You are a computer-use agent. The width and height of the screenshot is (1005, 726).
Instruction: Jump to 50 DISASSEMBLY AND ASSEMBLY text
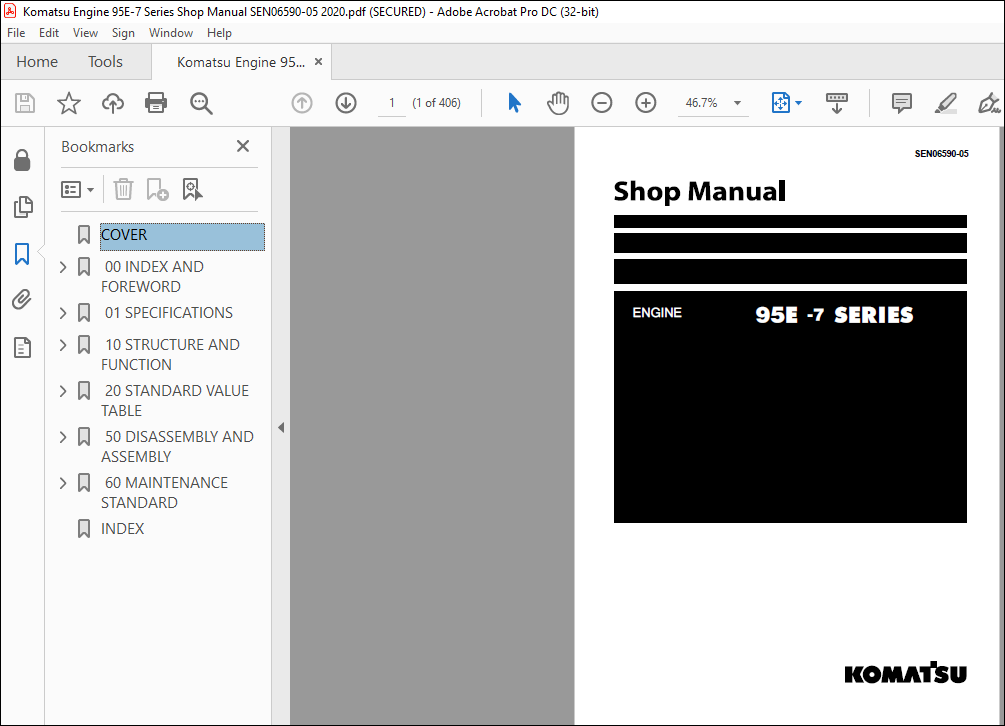coord(178,447)
